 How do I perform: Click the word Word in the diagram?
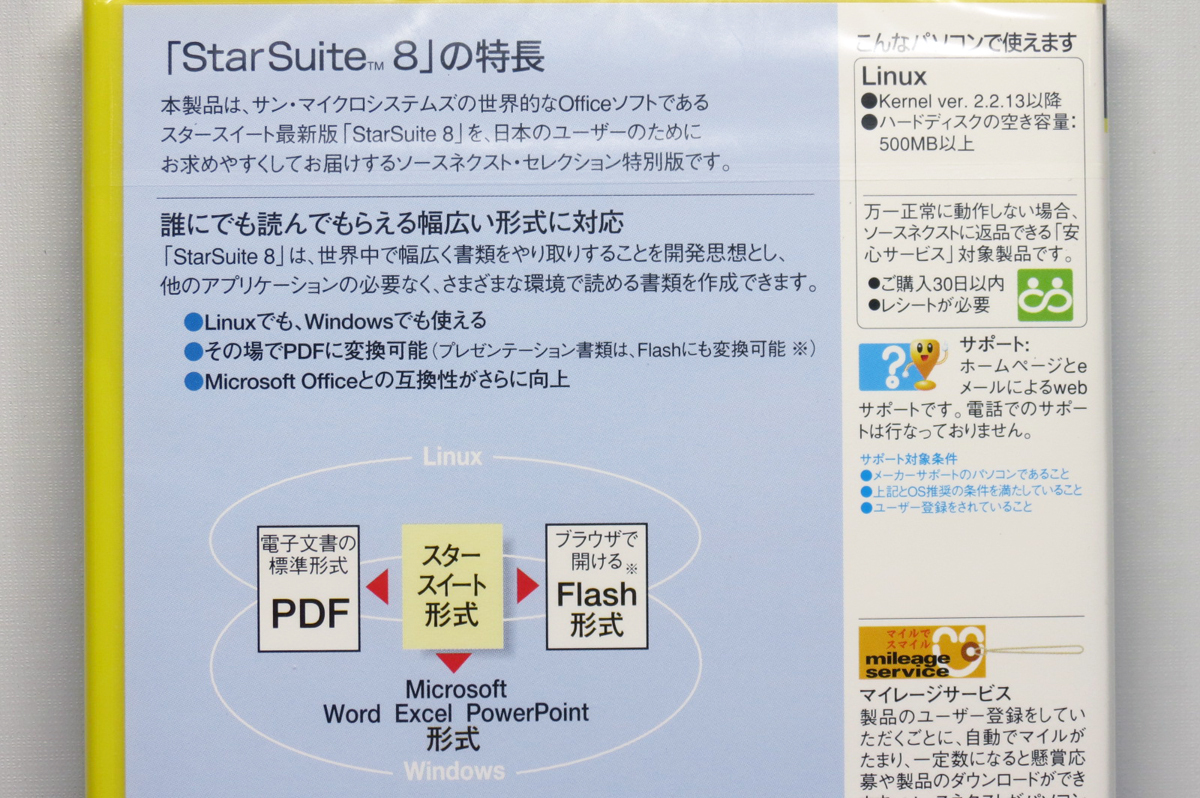click(x=352, y=714)
